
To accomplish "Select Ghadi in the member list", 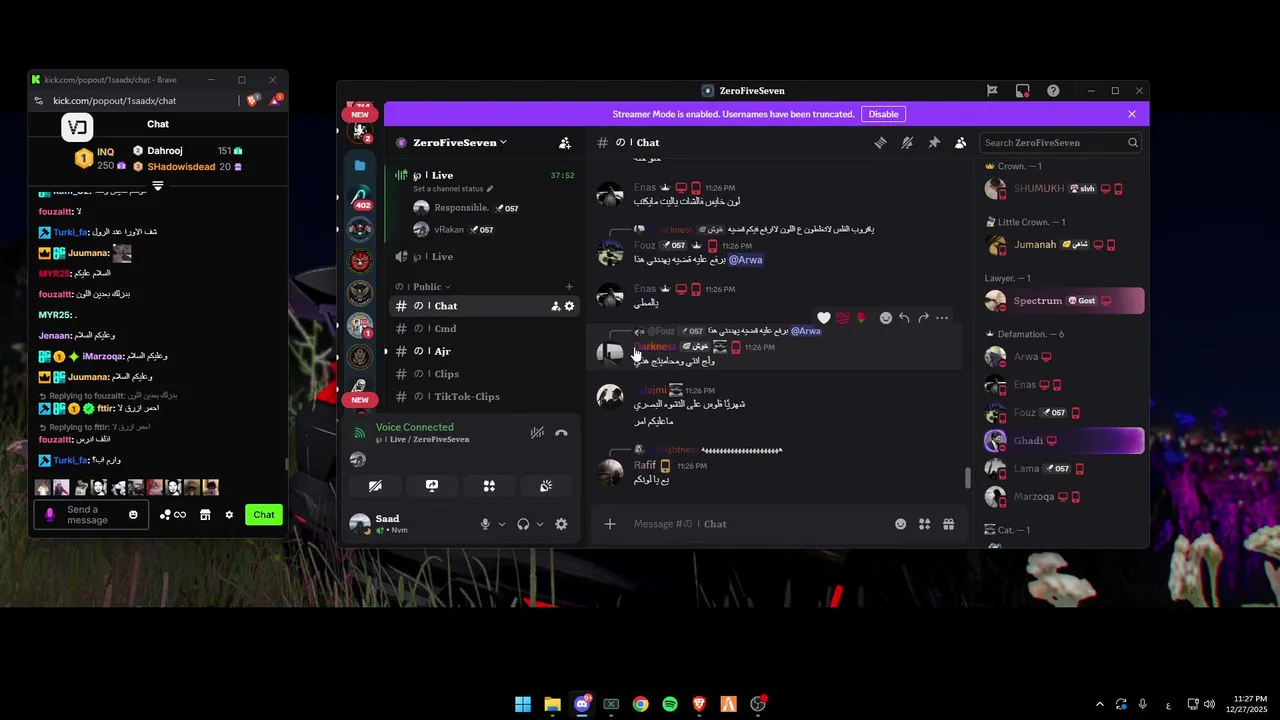I will click(x=1063, y=440).
